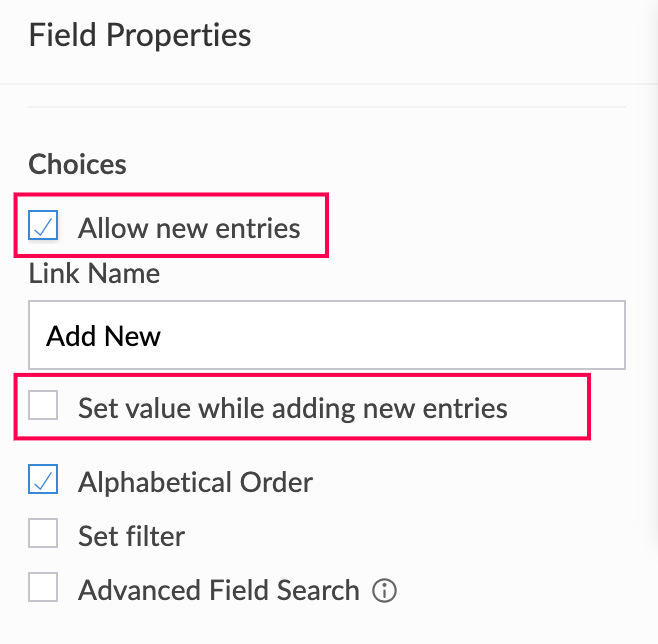658x644 pixels.
Task: Click the 'Set value while adding new entries' label
Action: (x=292, y=407)
